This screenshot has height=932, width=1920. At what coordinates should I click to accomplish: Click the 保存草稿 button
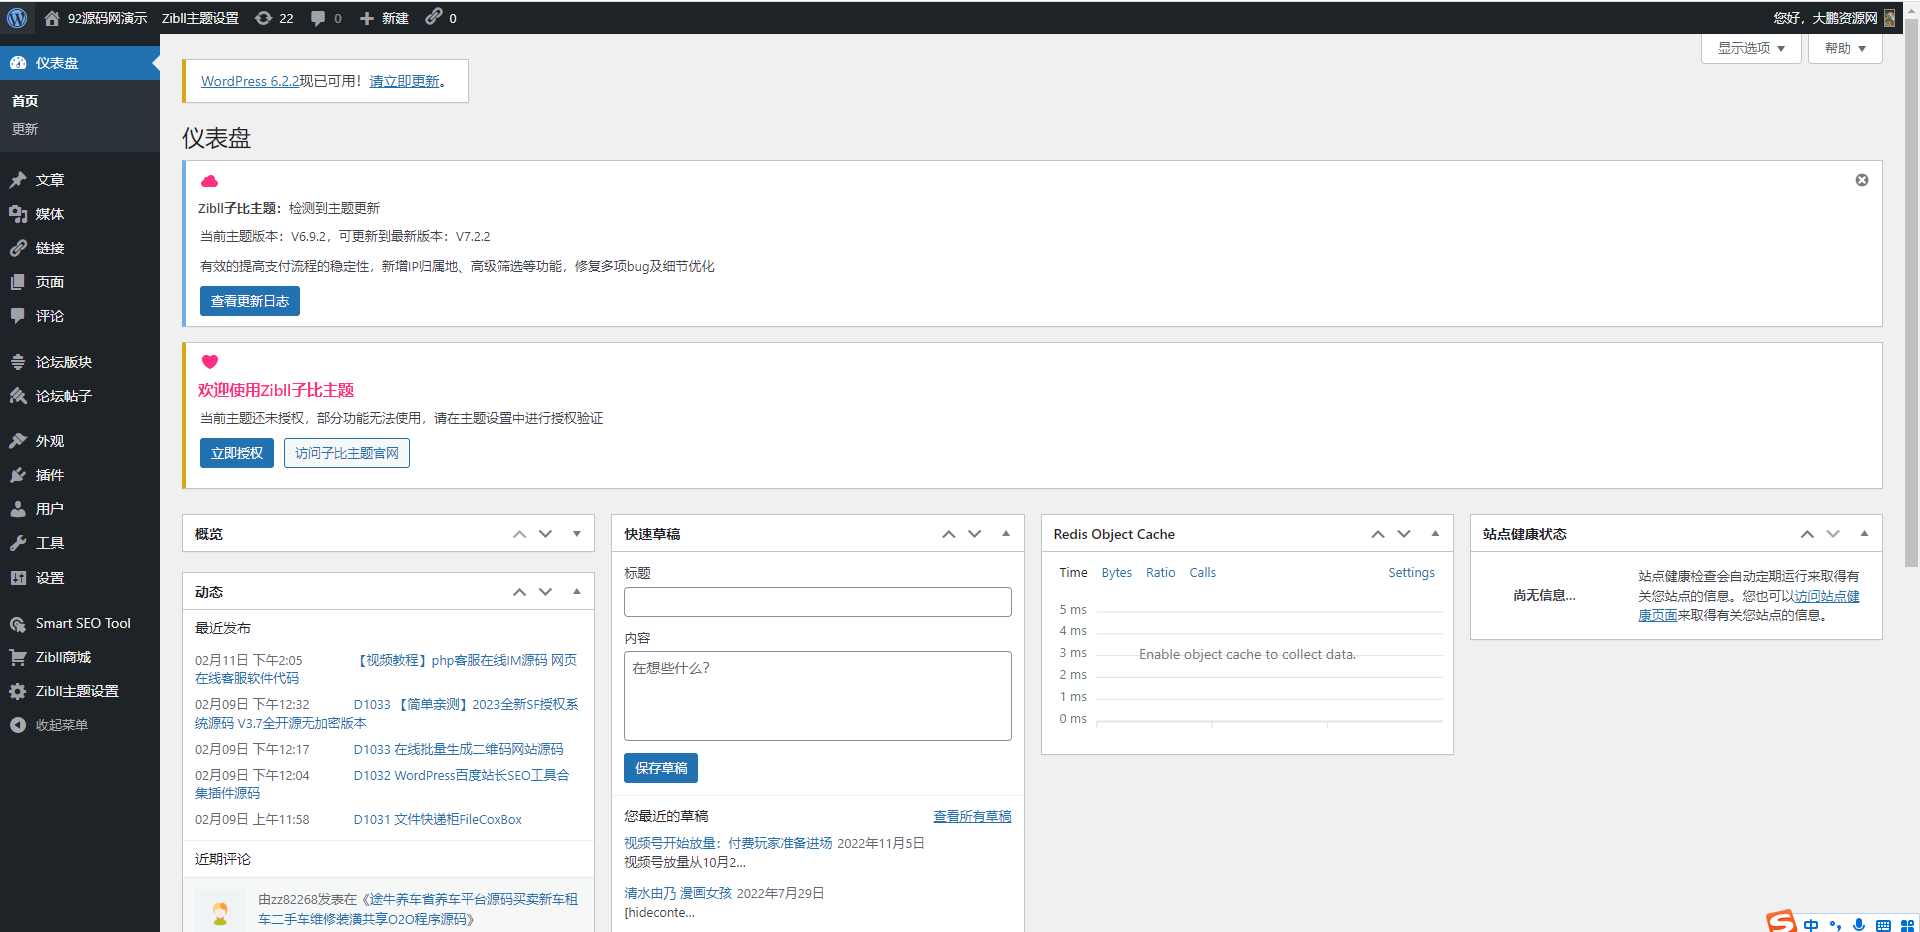(661, 768)
